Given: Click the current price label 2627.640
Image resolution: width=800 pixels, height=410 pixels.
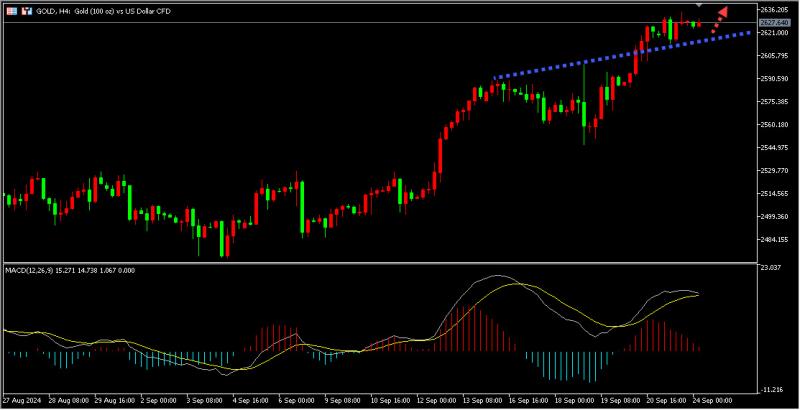Looking at the screenshot, I should click(x=771, y=23).
